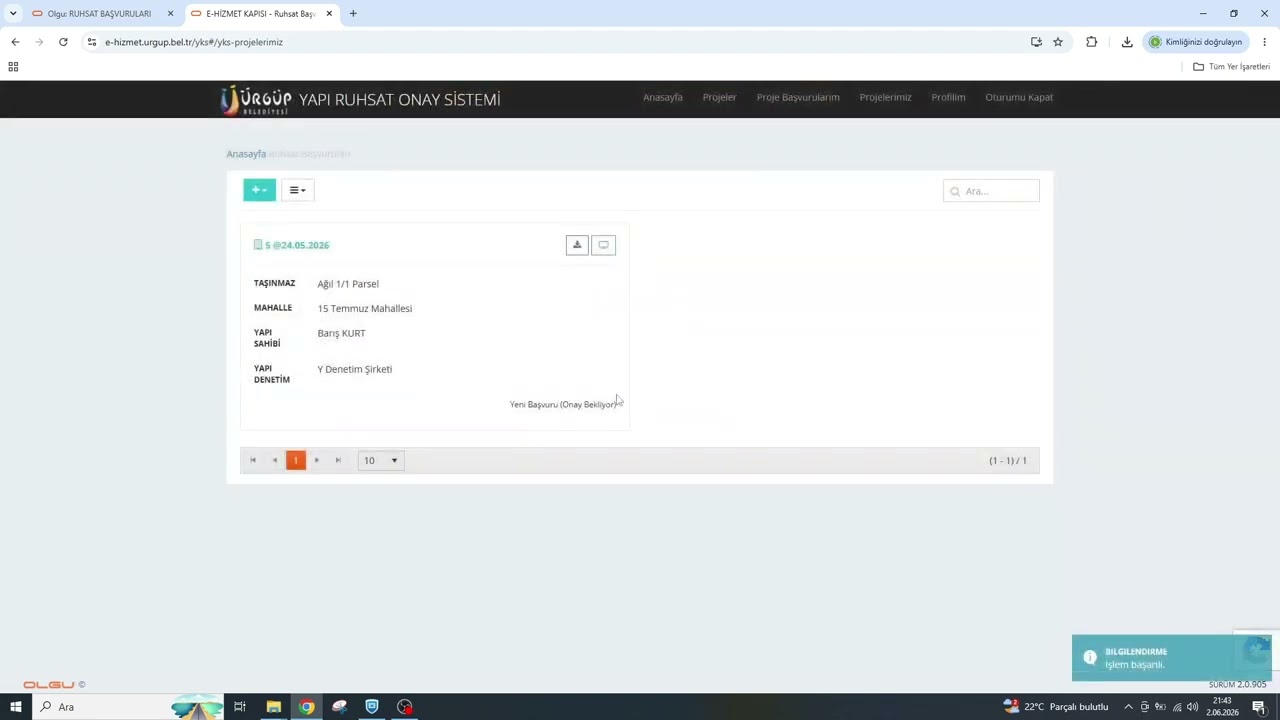Close the Olgu: RUHSAT BAŞVURULARI tab
The image size is (1280, 720).
(170, 14)
